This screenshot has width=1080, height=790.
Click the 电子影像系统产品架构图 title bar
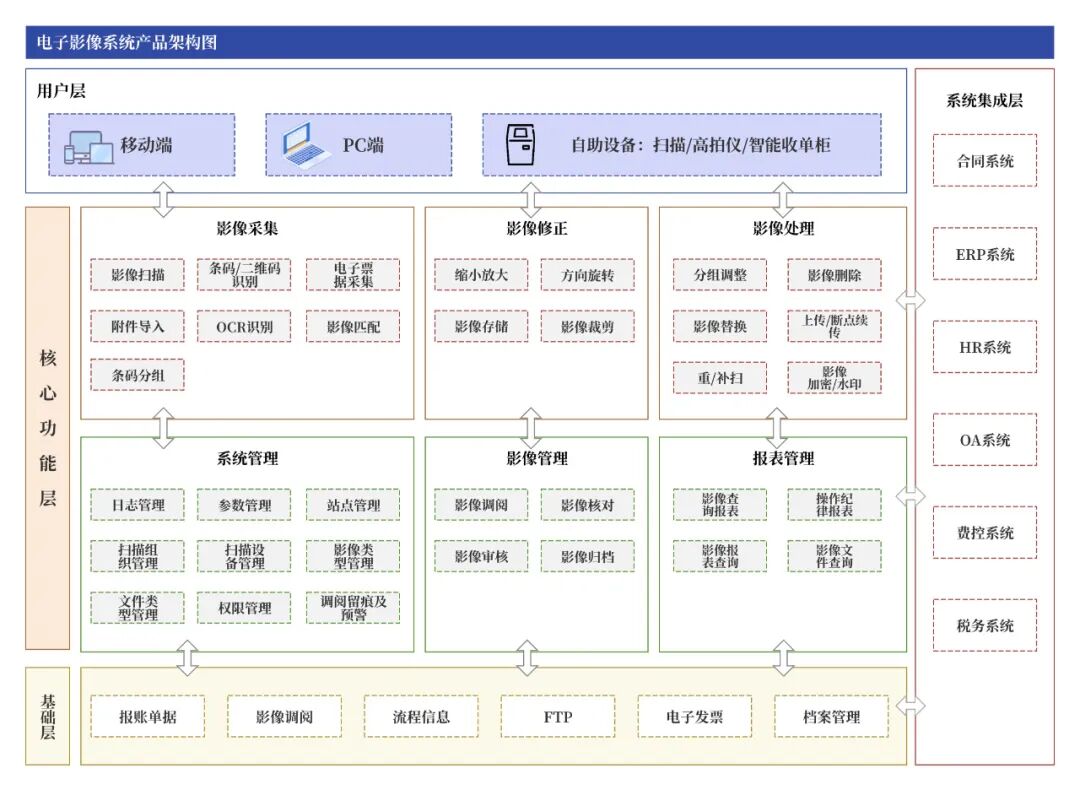point(539,42)
